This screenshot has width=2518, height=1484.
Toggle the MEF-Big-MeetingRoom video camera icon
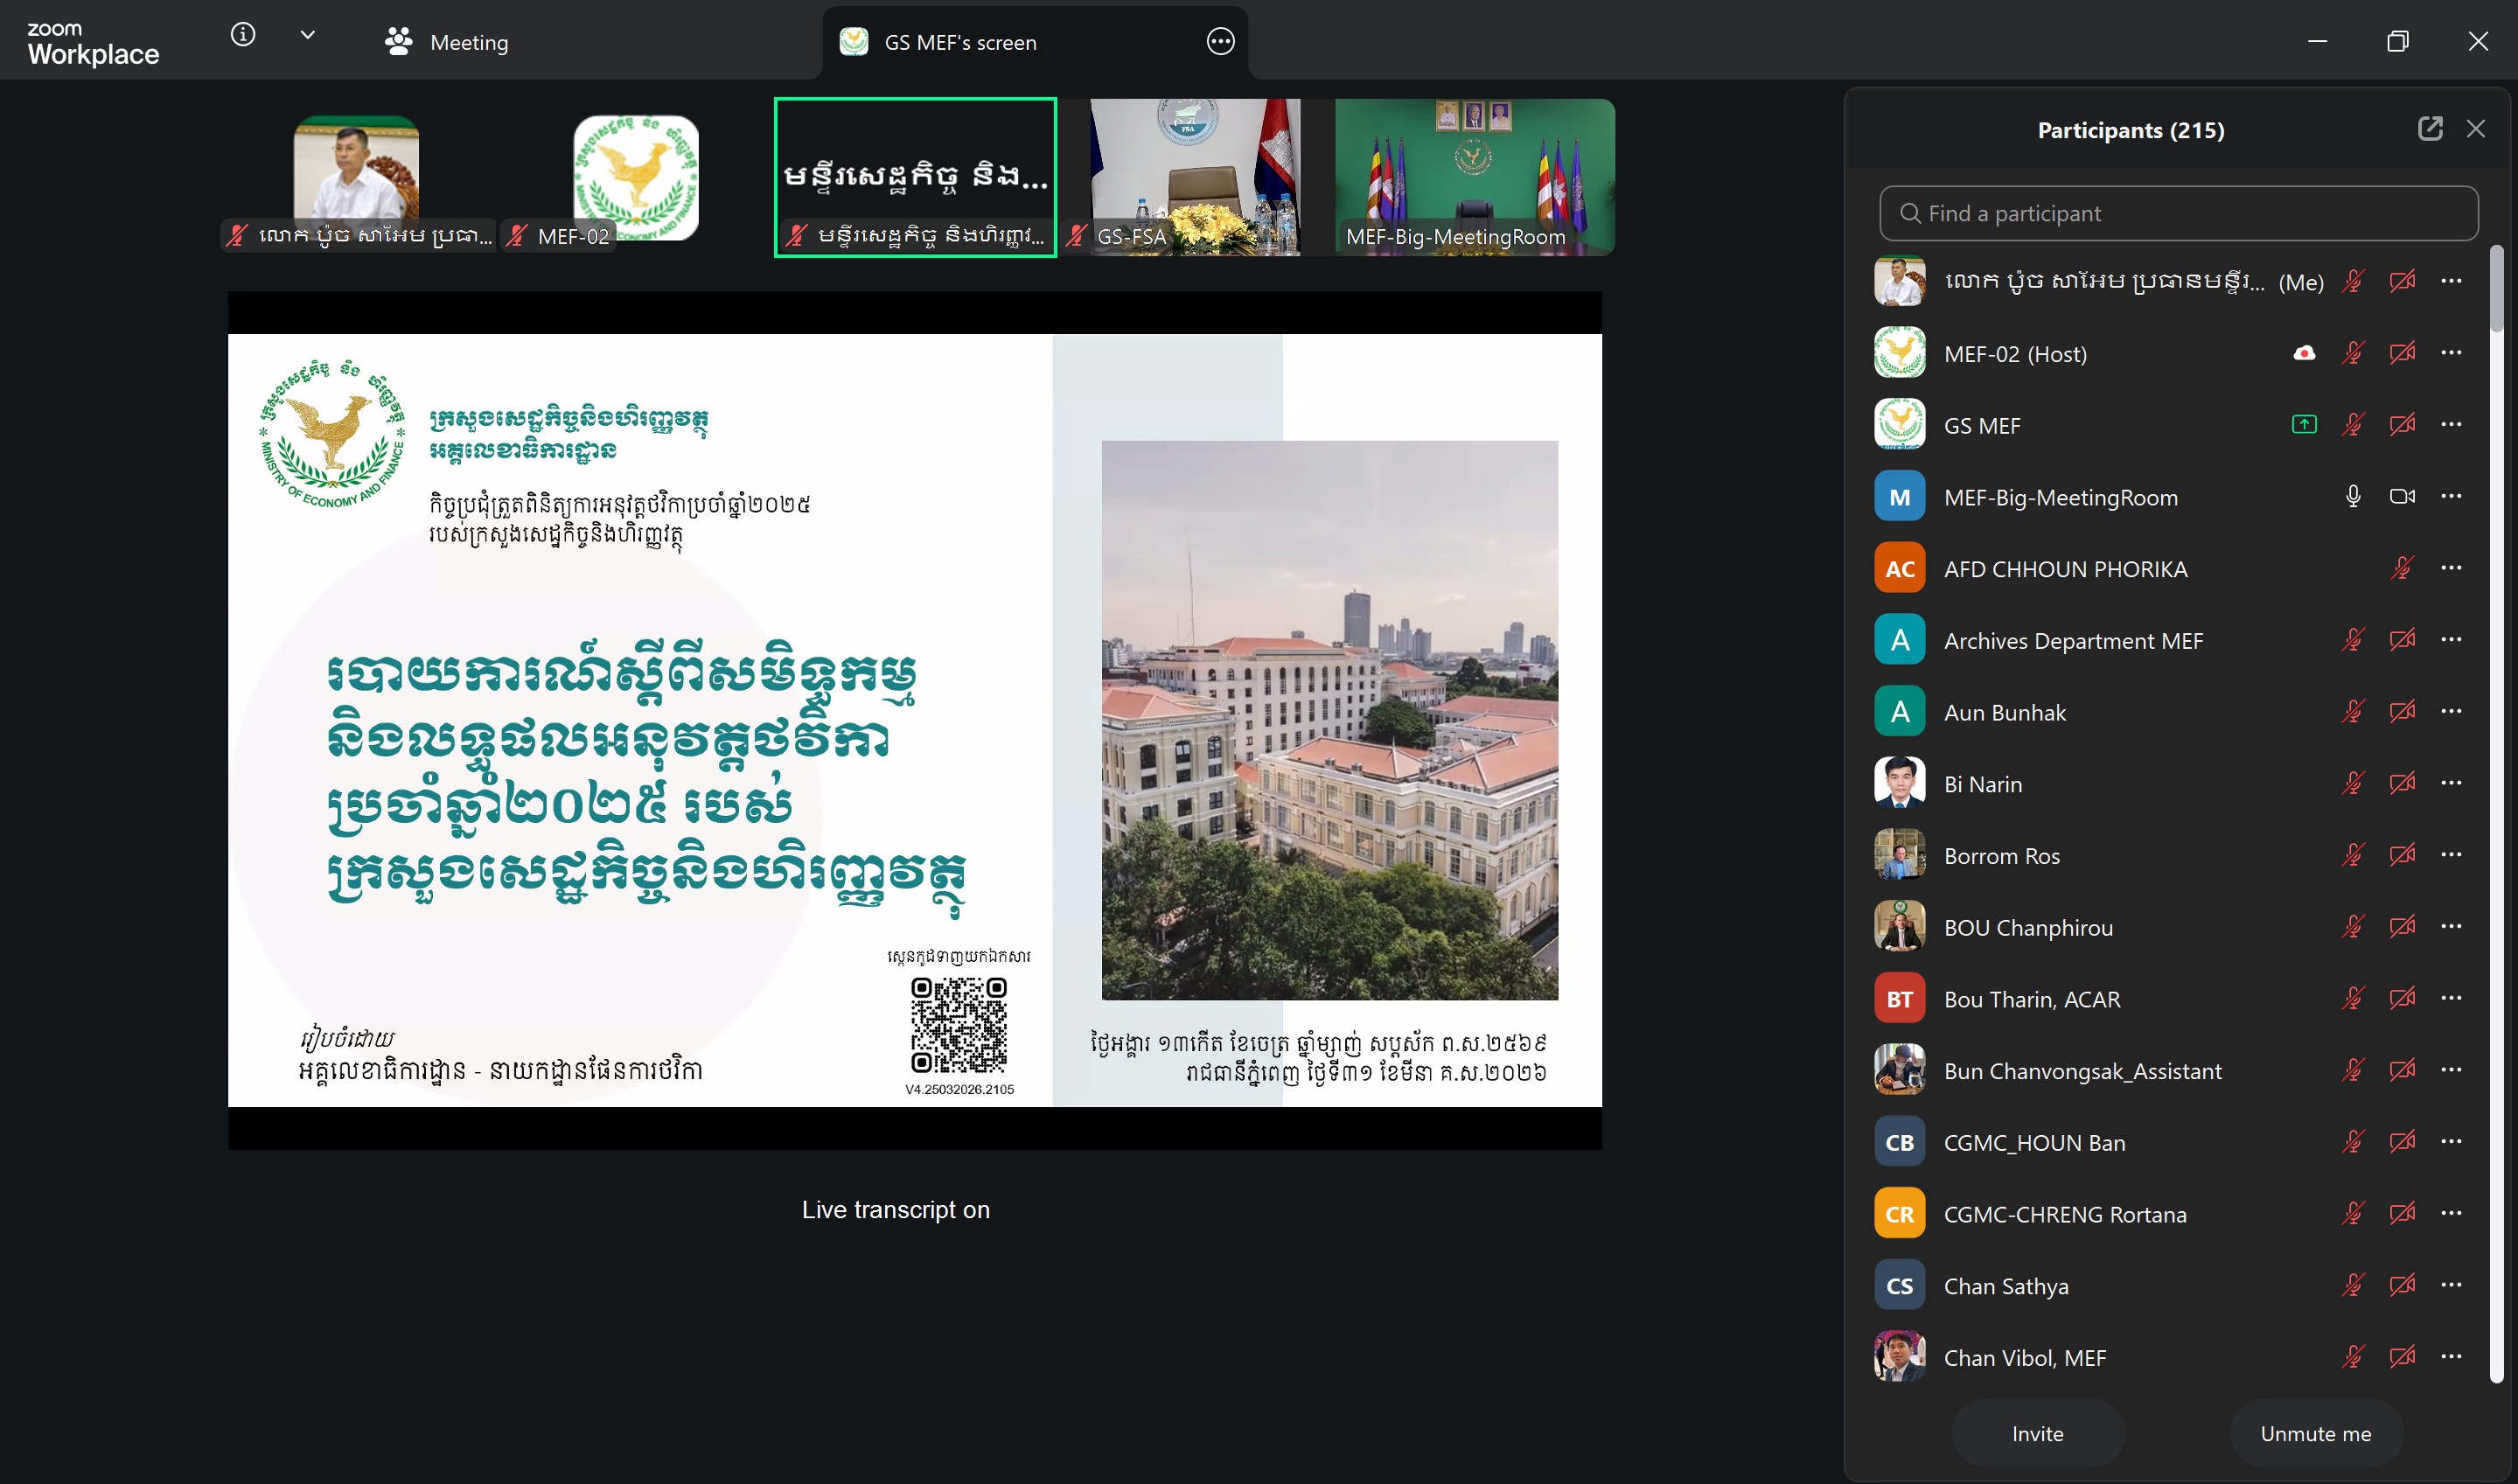pos(2402,497)
